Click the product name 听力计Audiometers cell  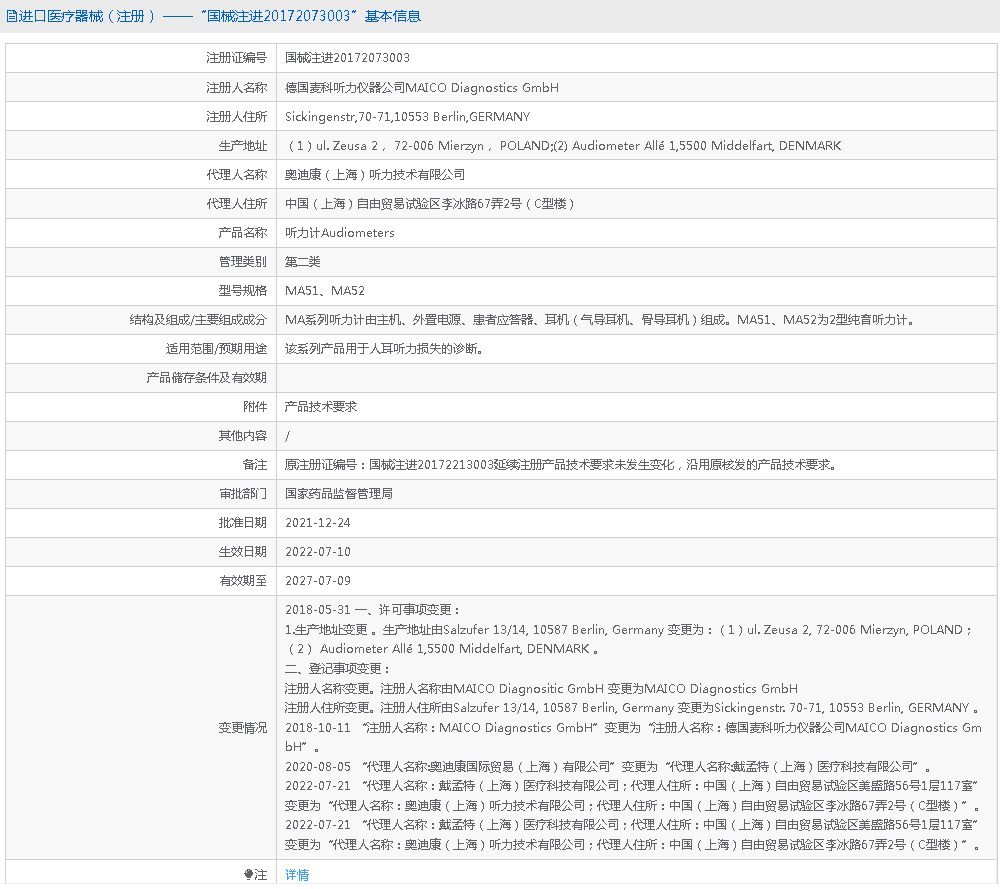click(x=340, y=232)
